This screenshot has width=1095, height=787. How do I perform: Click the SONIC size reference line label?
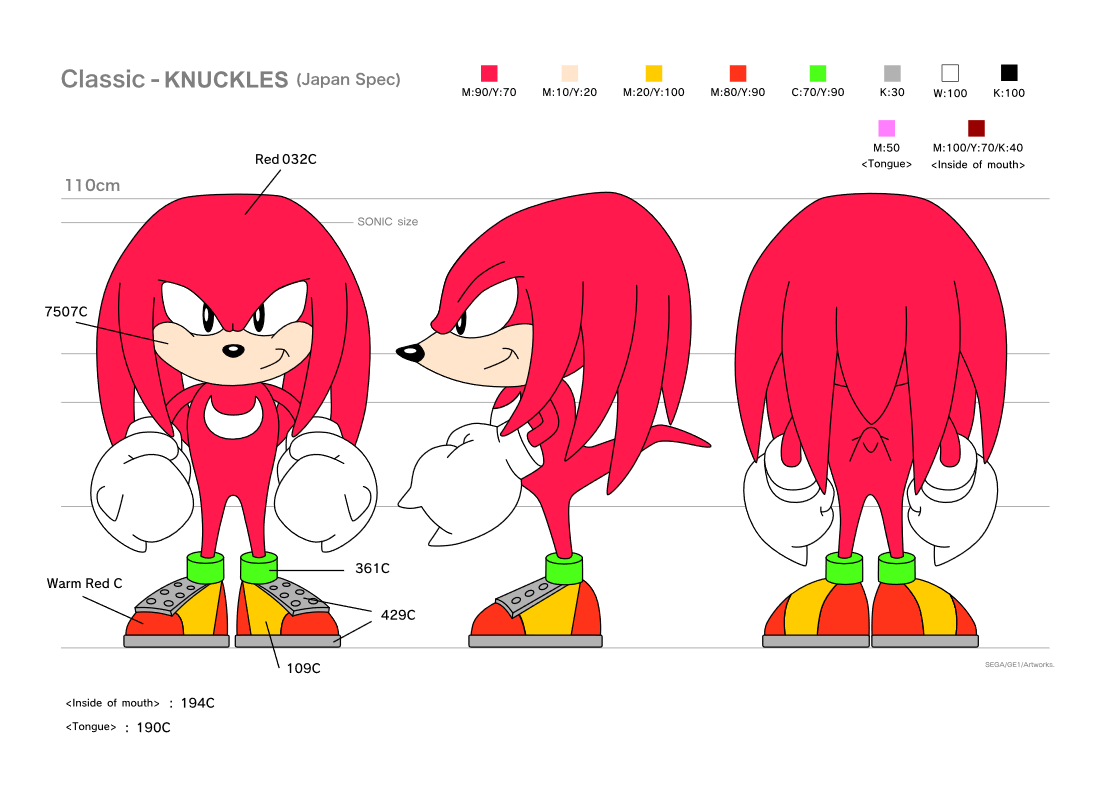[x=387, y=221]
